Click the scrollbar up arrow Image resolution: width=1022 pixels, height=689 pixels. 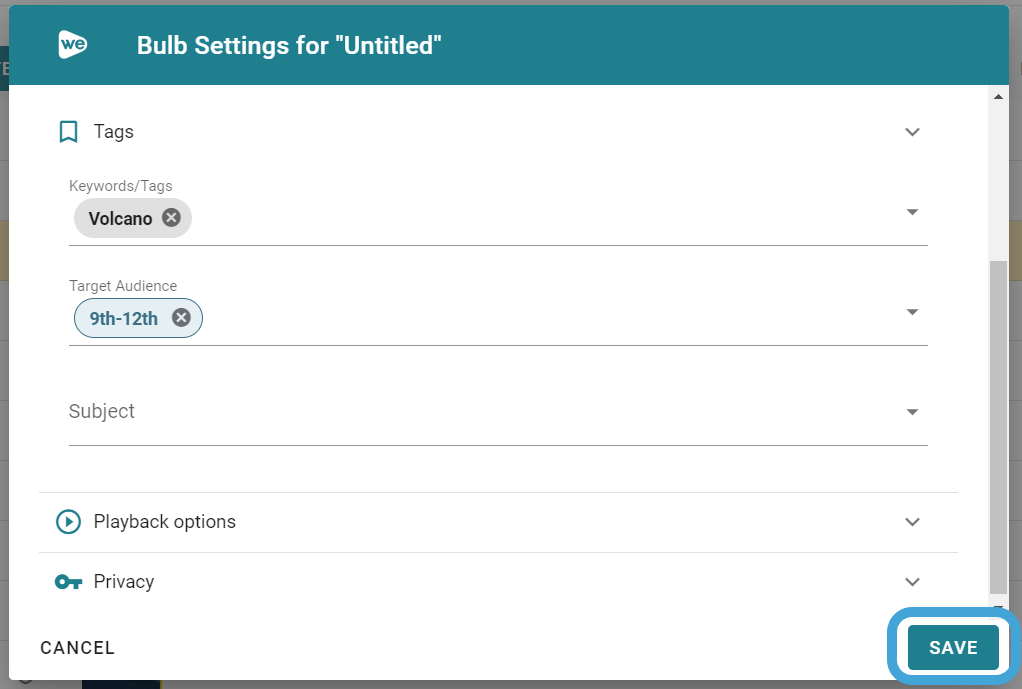(x=998, y=96)
